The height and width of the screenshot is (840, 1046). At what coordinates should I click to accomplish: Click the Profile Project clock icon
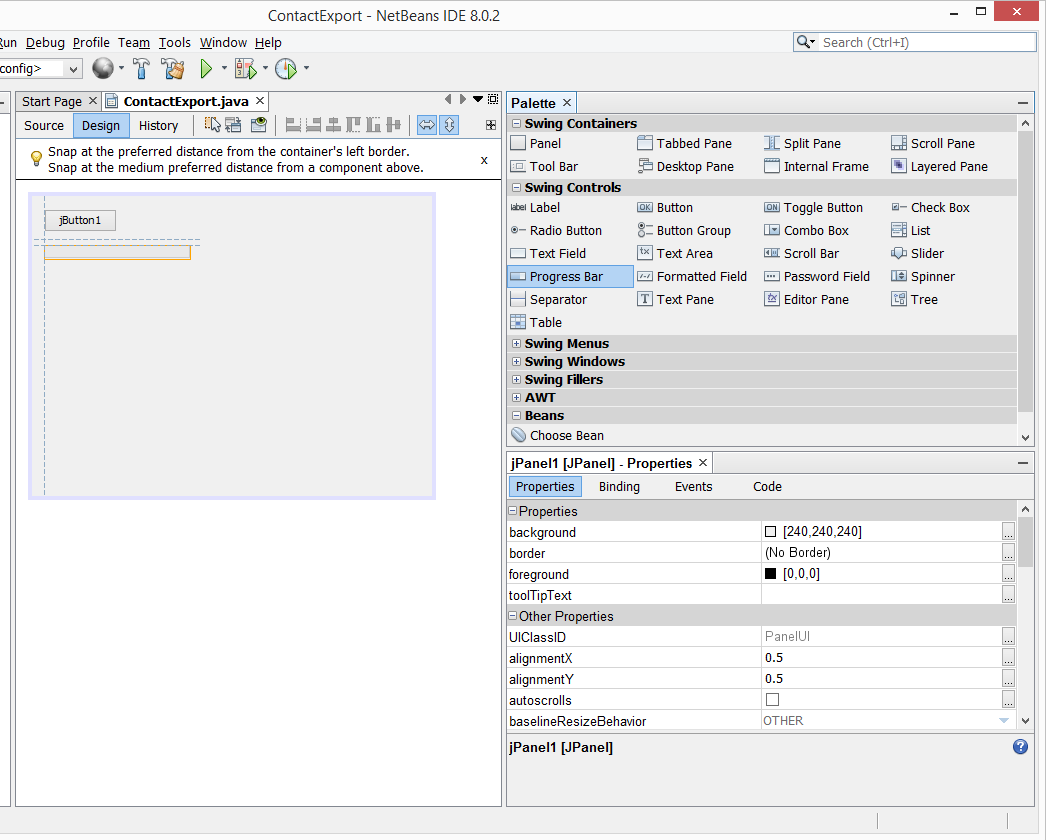tap(286, 69)
